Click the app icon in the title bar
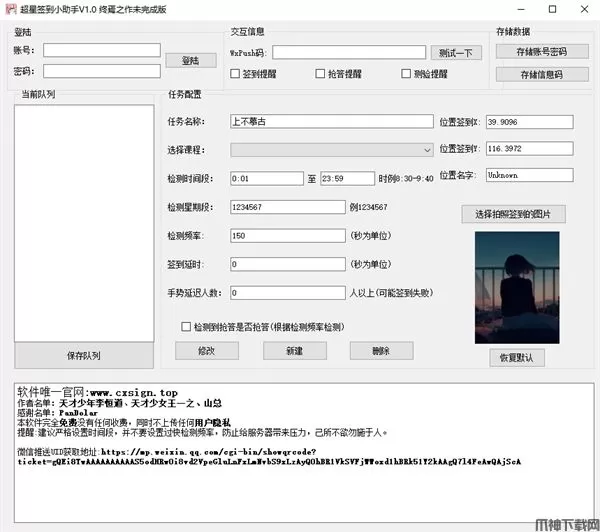The height and width of the screenshot is (532, 600). coord(11,9)
